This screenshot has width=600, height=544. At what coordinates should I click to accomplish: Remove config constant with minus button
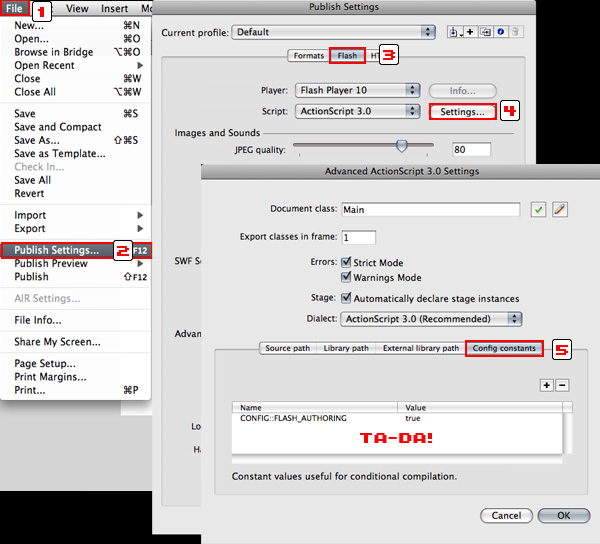coord(562,385)
